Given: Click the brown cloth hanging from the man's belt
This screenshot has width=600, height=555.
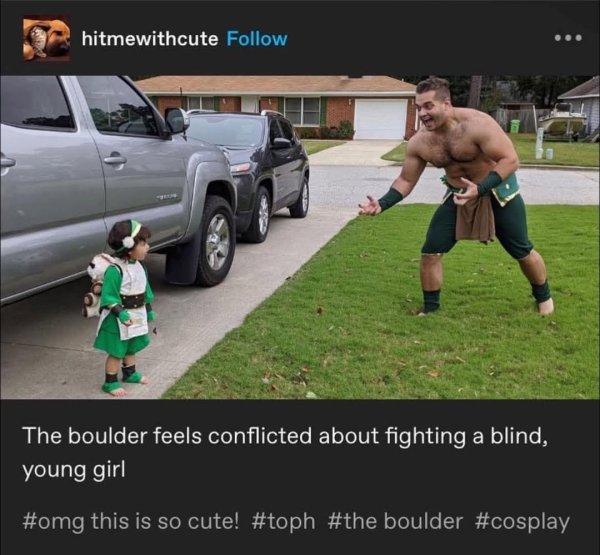Looking at the screenshot, I should [x=475, y=219].
